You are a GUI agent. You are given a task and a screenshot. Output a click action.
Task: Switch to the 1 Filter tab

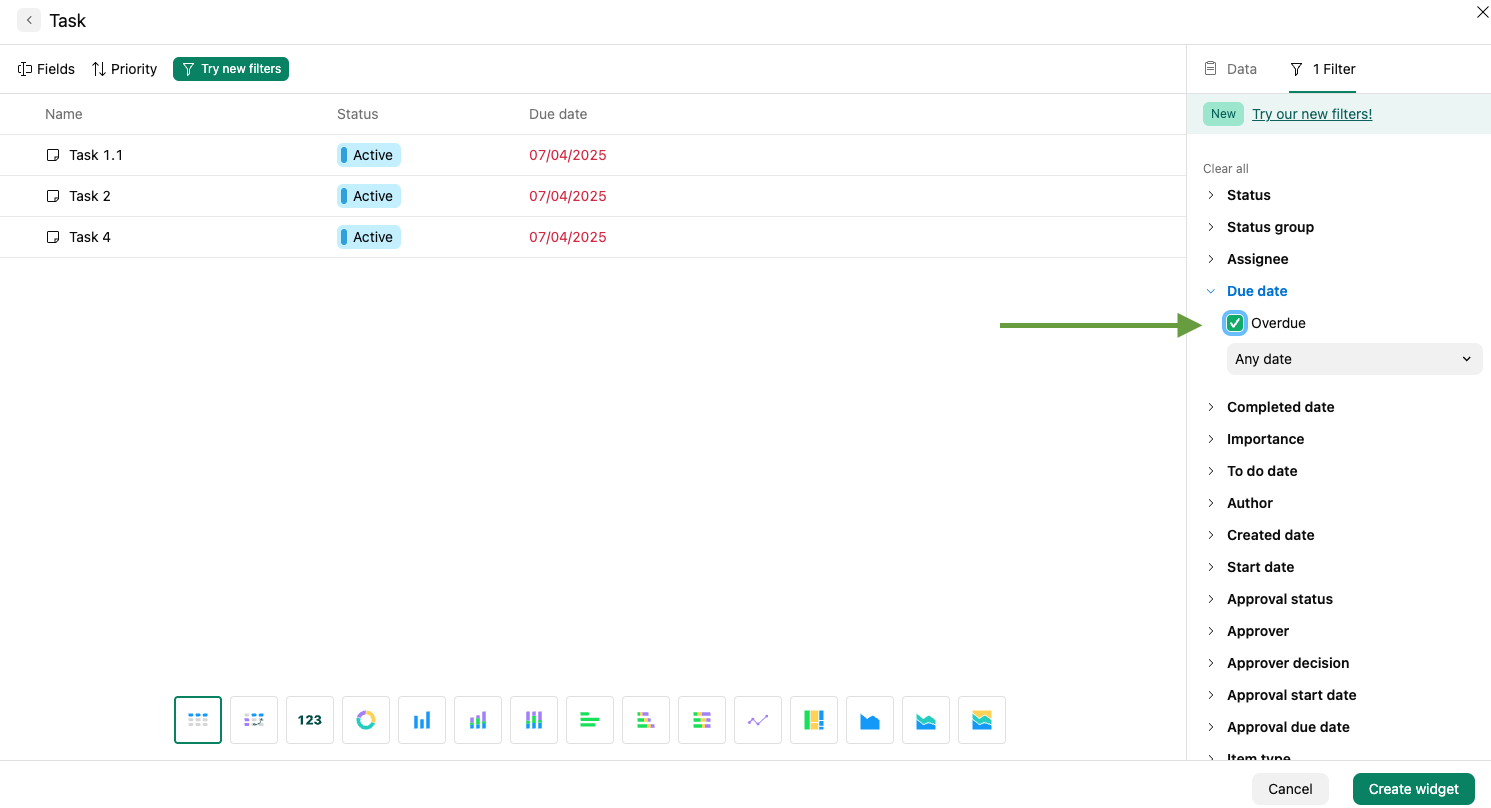(1323, 69)
